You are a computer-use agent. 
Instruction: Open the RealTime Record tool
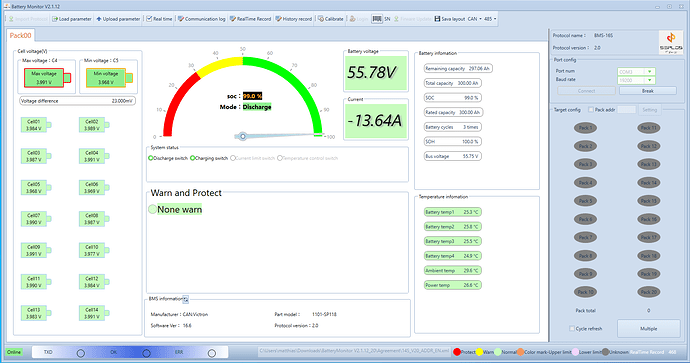click(250, 19)
